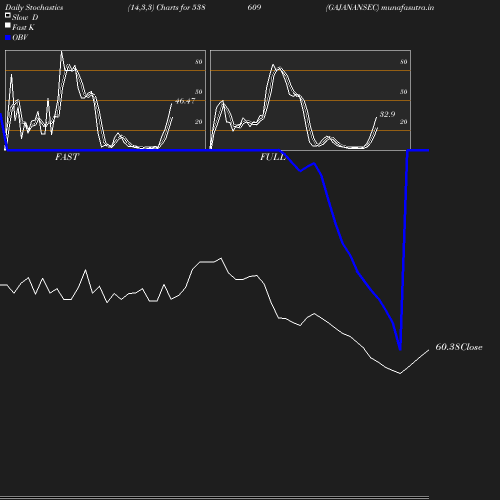500x500 pixels.
Task: Click the 'OBV' legend text
Action: point(20,37)
